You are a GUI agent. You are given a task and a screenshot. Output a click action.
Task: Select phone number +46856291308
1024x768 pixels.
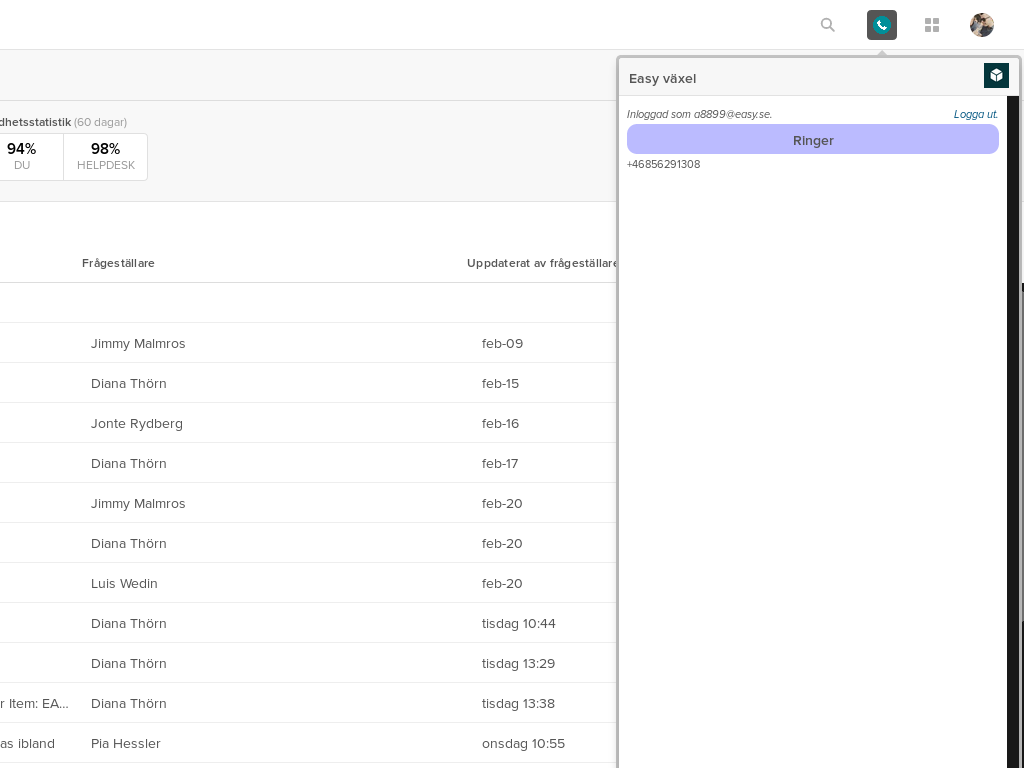(663, 164)
